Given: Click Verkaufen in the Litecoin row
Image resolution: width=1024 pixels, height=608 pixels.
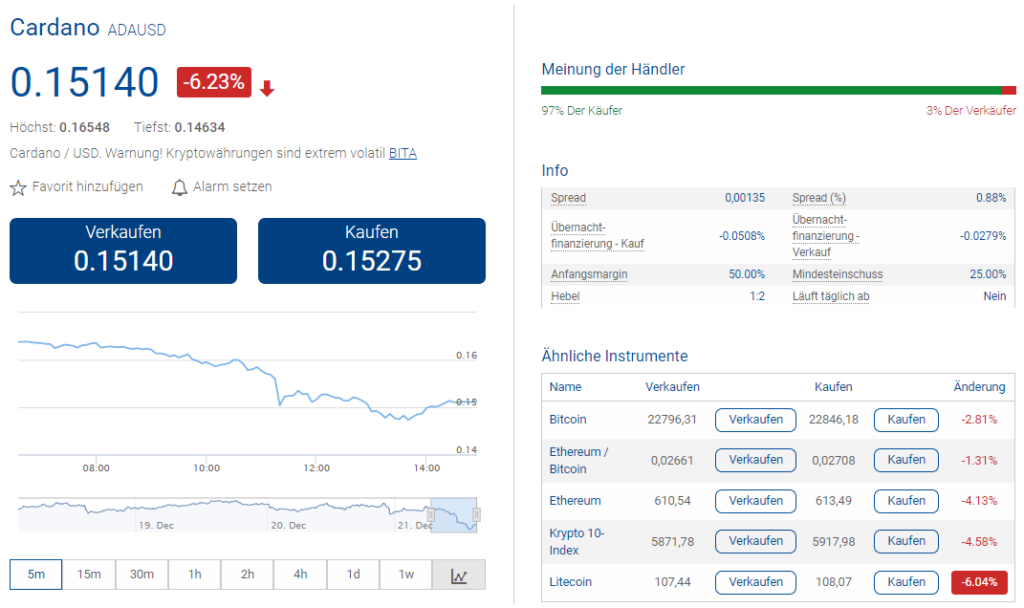Looking at the screenshot, I should tap(756, 582).
